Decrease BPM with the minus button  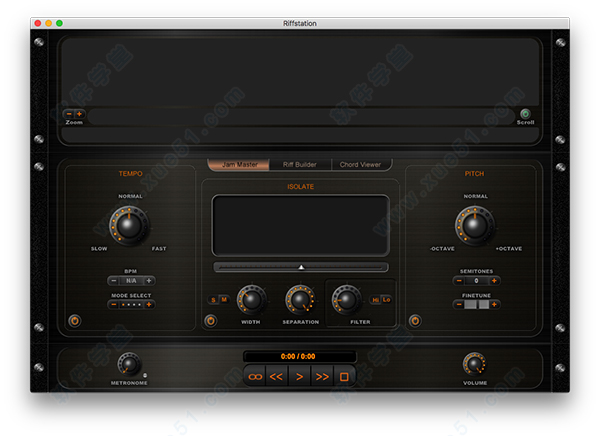114,281
